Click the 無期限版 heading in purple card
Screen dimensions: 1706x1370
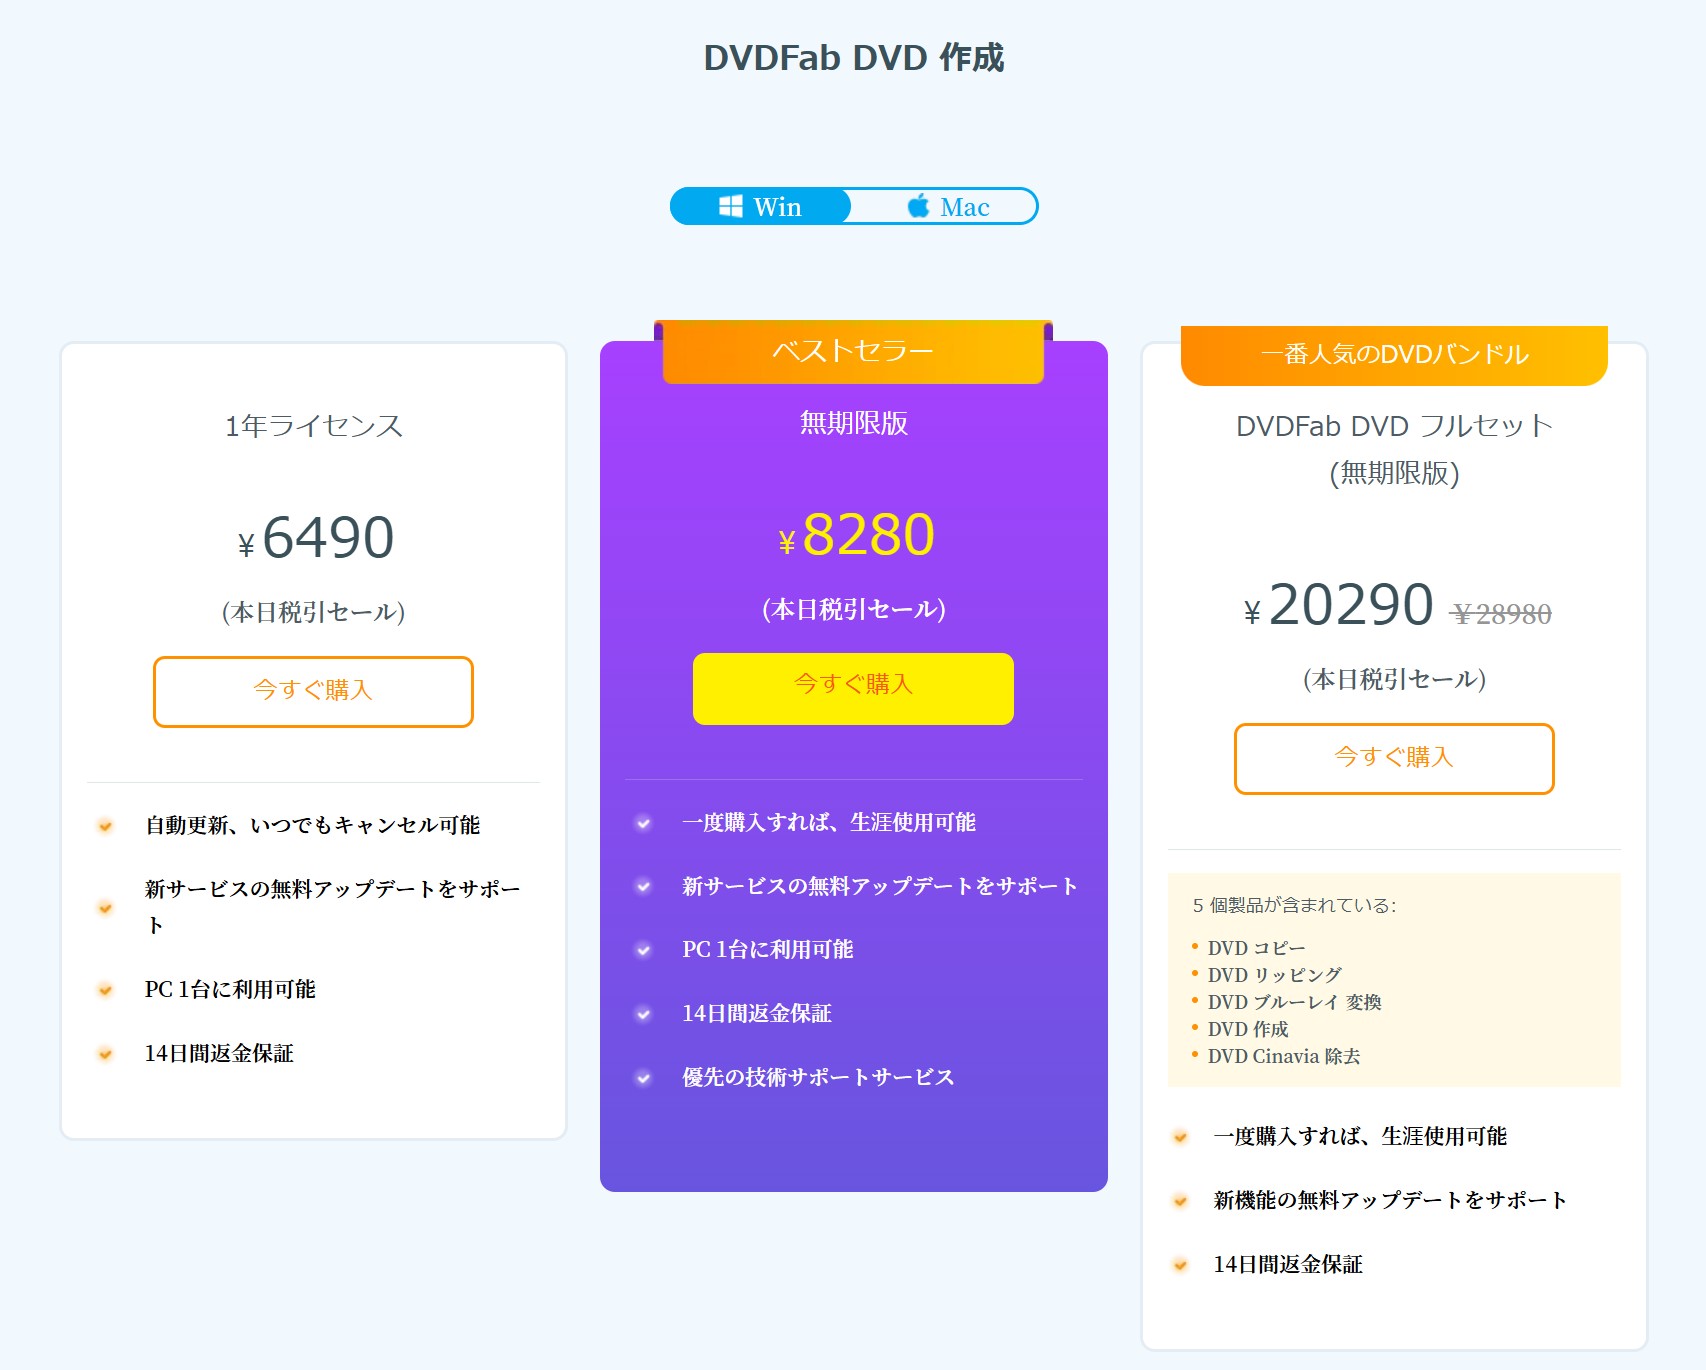click(x=853, y=423)
